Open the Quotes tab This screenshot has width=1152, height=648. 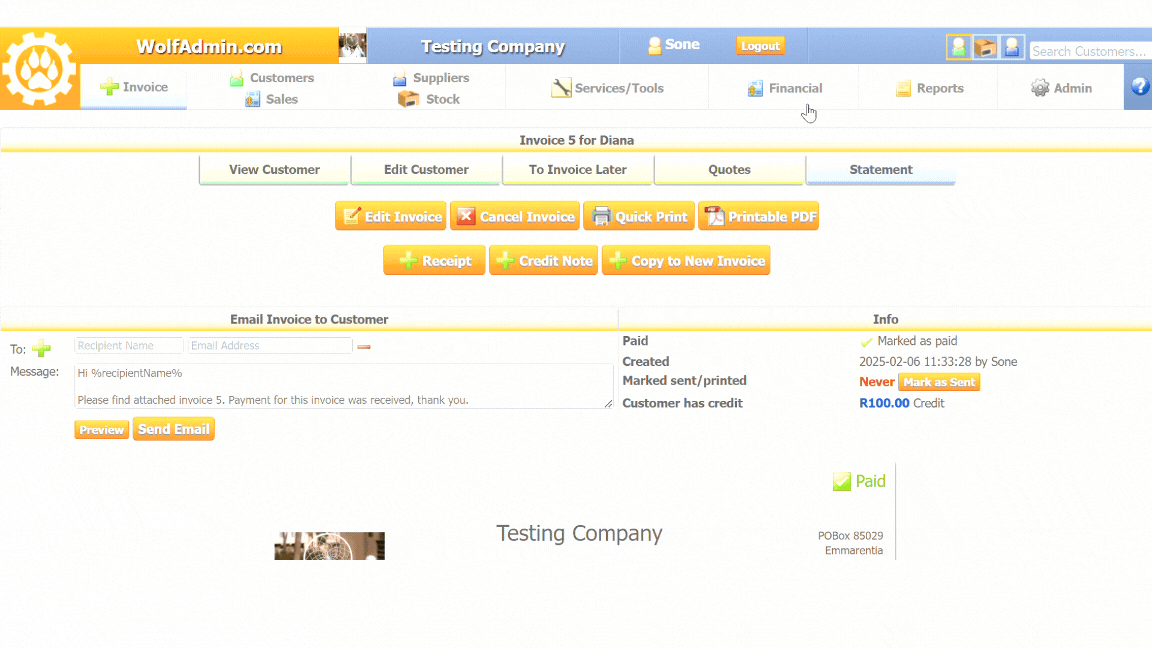(x=730, y=170)
